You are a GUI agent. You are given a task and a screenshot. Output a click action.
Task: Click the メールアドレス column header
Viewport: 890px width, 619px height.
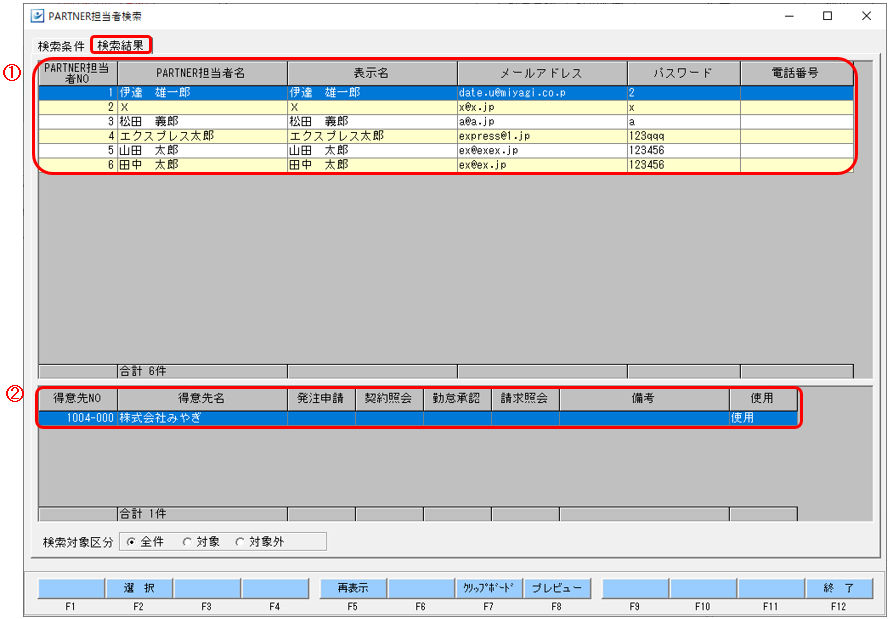[x=542, y=73]
